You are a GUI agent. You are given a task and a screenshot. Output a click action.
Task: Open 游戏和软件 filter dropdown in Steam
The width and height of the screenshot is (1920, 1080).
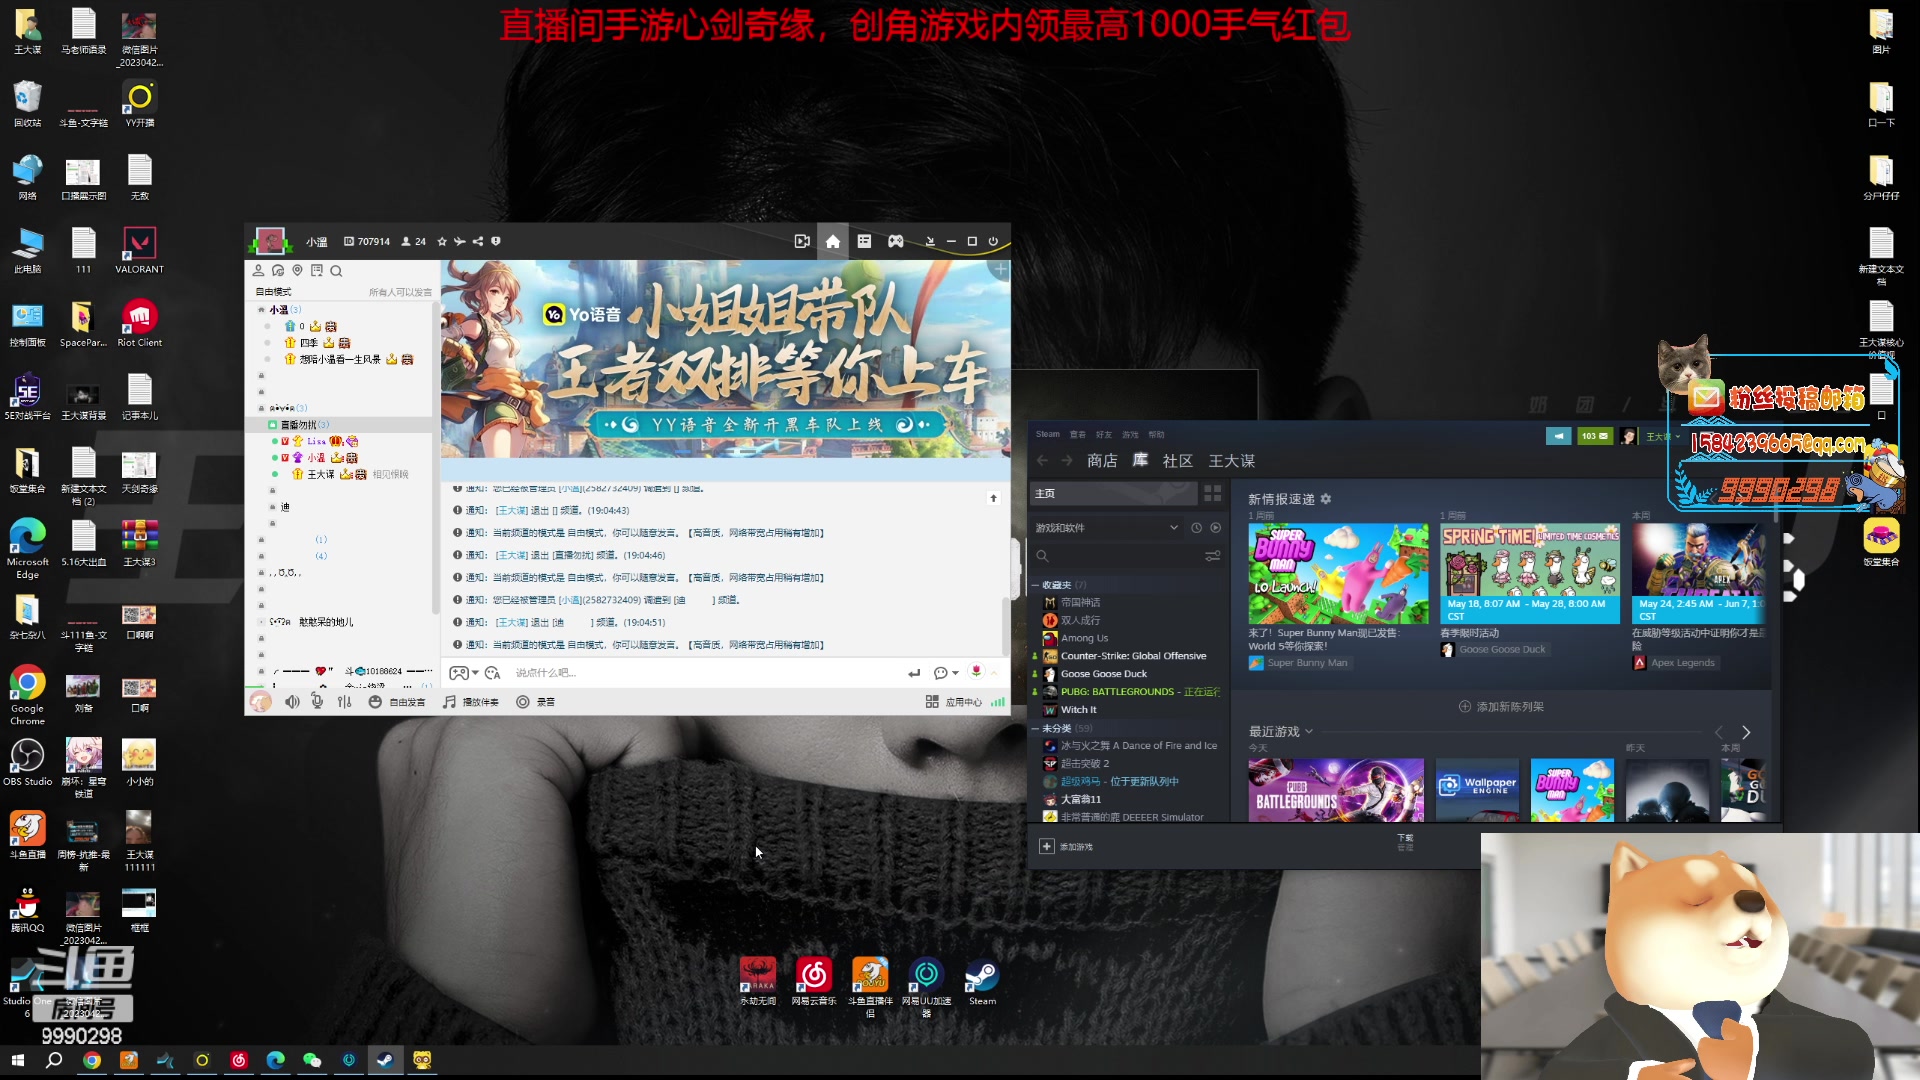coord(1106,528)
